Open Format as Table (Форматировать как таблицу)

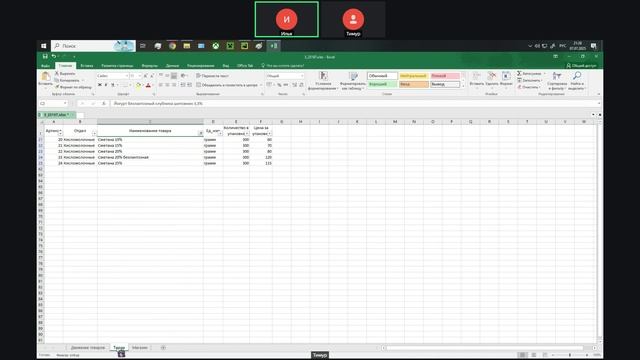(353, 80)
